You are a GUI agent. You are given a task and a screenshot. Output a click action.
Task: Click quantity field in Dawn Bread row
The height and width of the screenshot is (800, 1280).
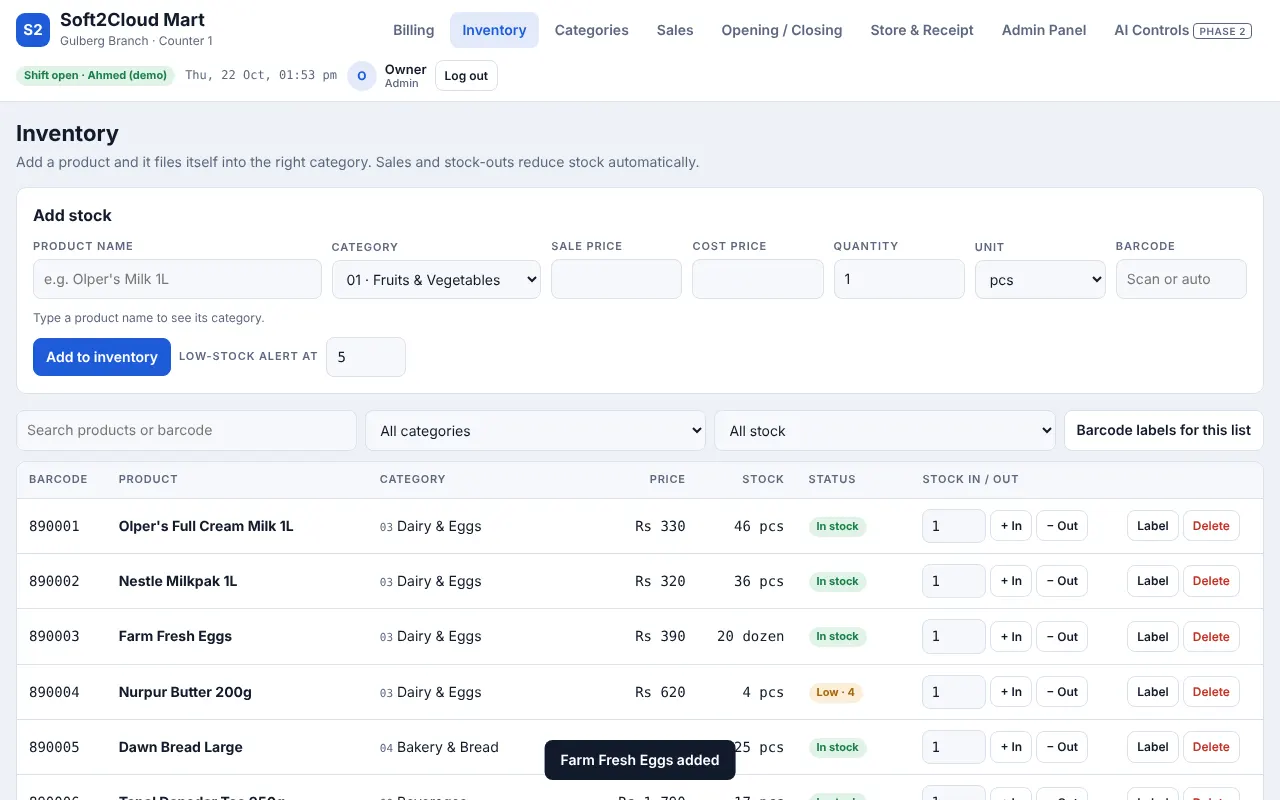click(954, 747)
